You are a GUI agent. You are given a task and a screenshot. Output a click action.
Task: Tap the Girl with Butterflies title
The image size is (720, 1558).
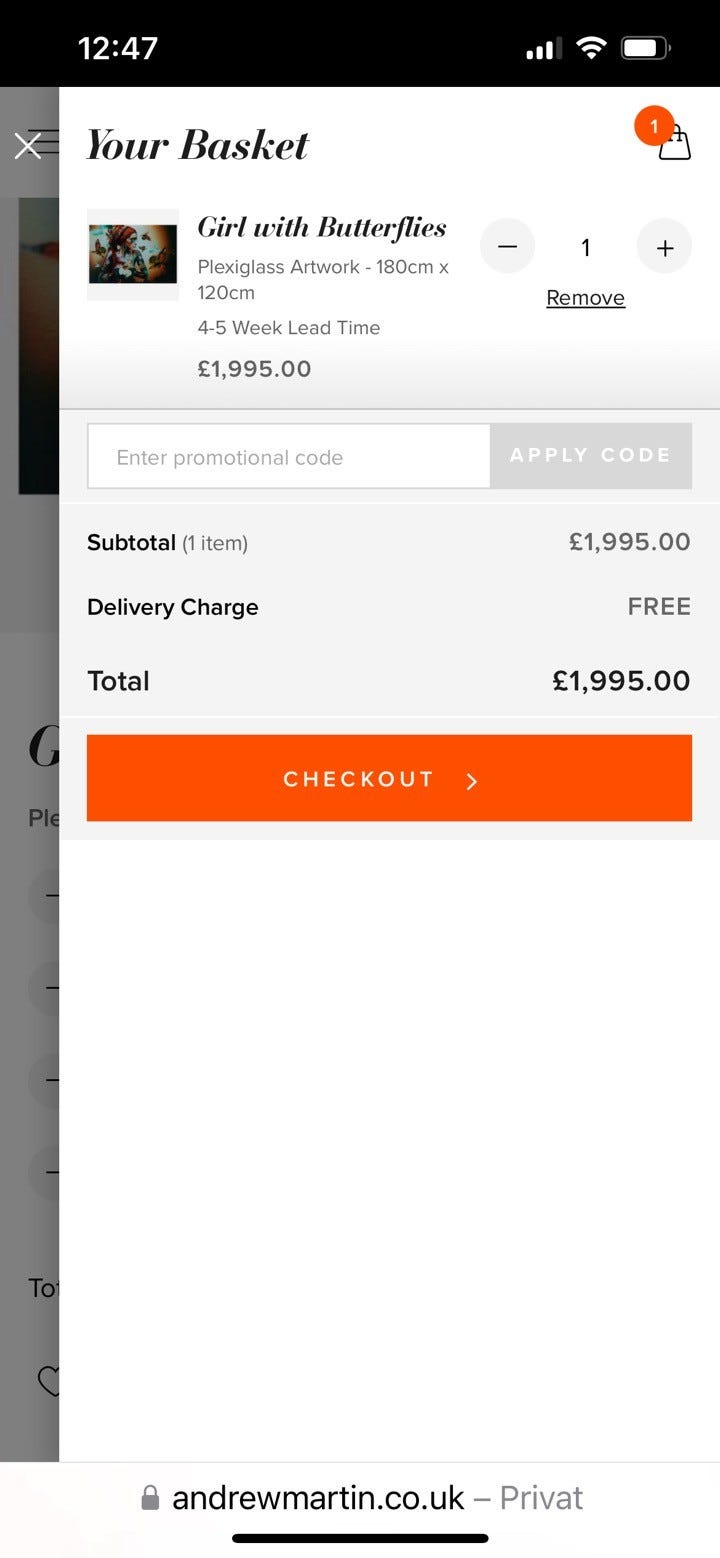[x=322, y=228]
